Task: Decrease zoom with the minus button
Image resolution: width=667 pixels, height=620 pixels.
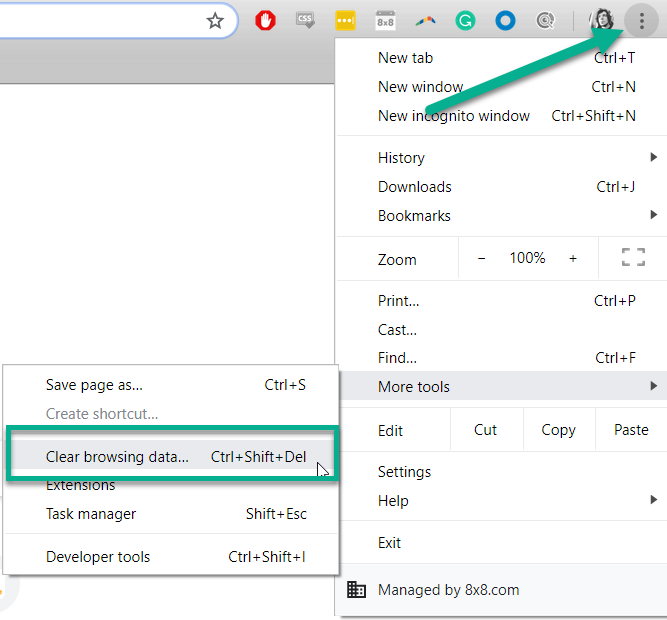Action: pos(481,258)
